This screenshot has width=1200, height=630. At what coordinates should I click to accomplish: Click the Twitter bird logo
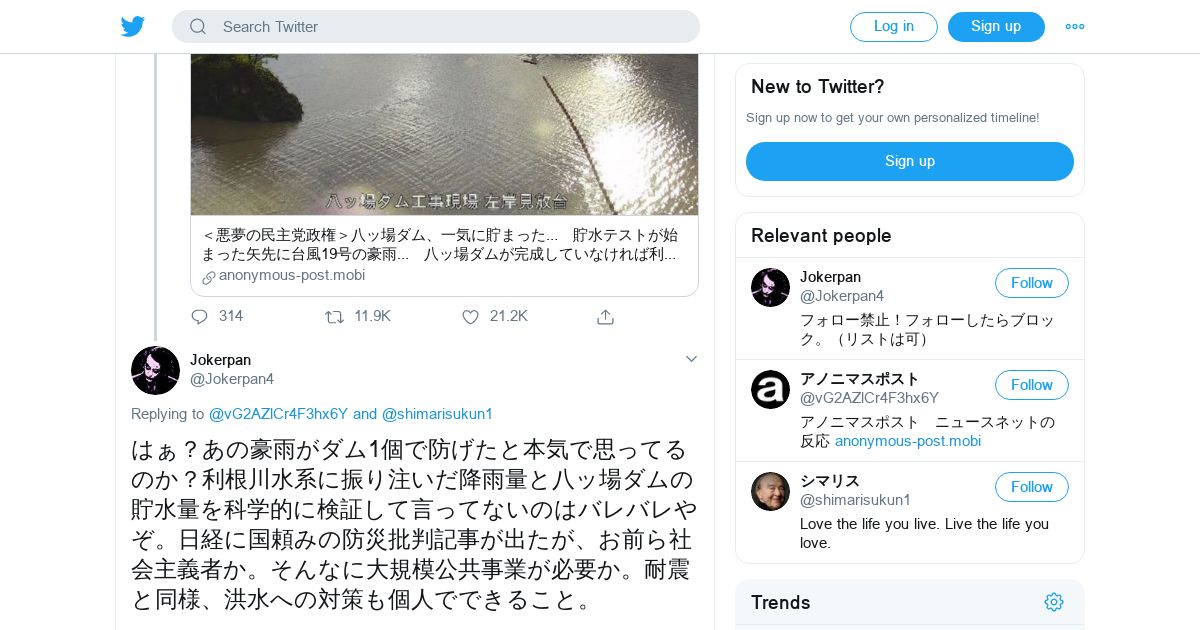pyautogui.click(x=133, y=26)
